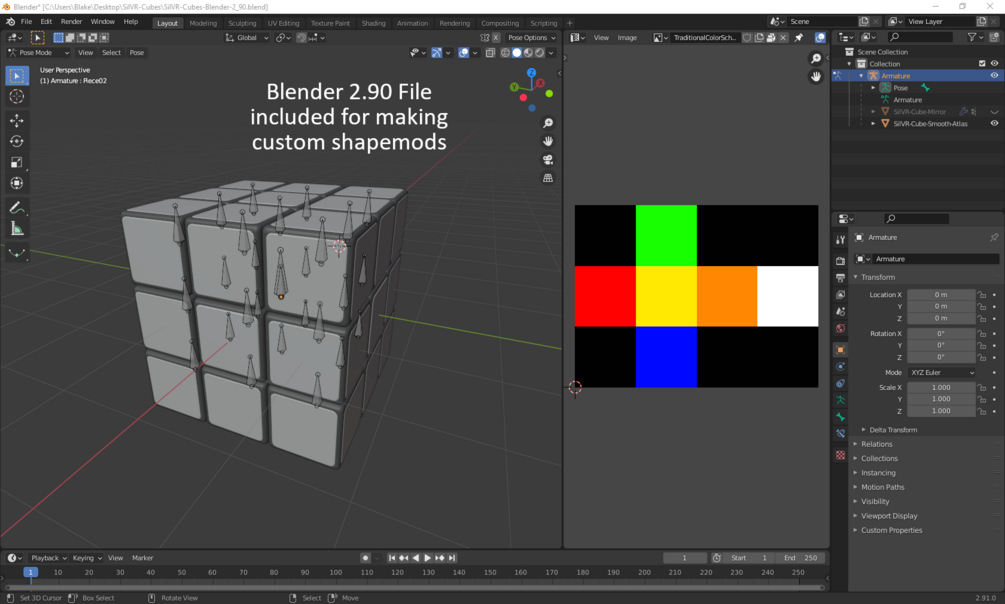Open the Object properties tab
Image resolution: width=1005 pixels, height=604 pixels.
[840, 349]
